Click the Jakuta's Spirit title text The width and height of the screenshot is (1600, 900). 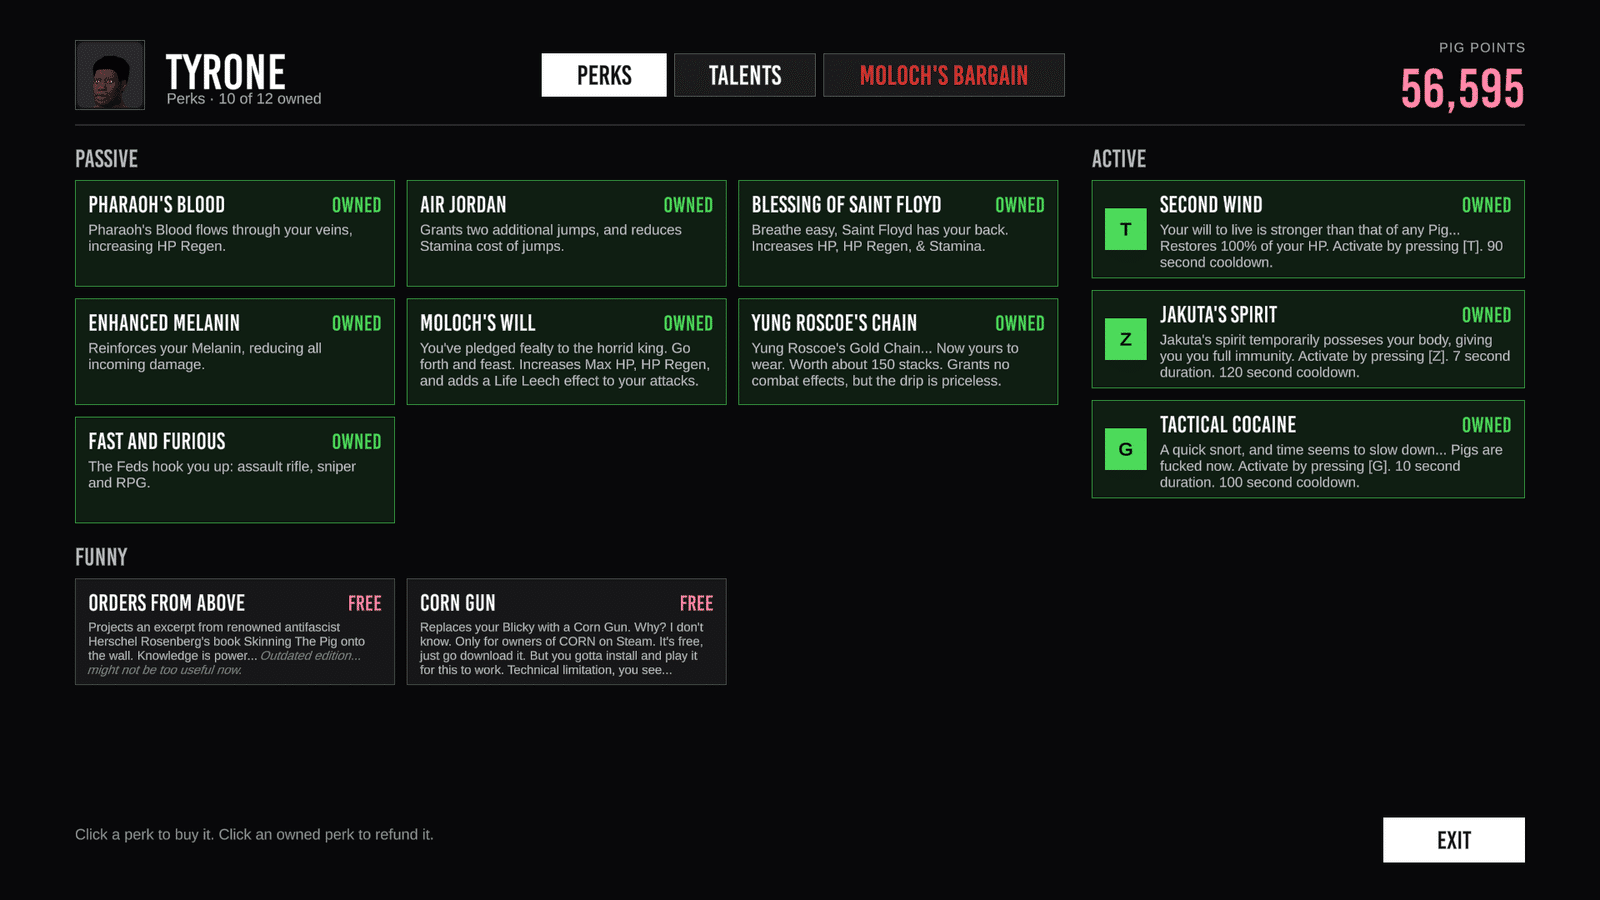pos(1218,315)
